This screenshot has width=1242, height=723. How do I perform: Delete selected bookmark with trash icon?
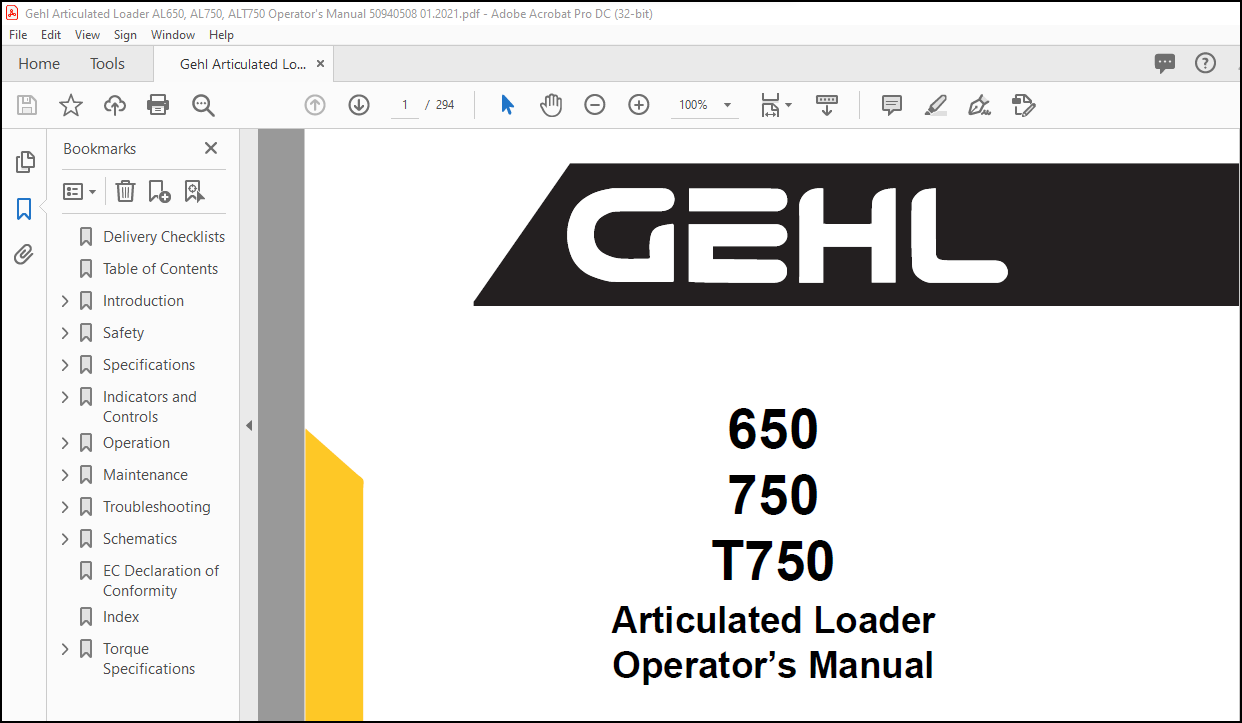[125, 191]
